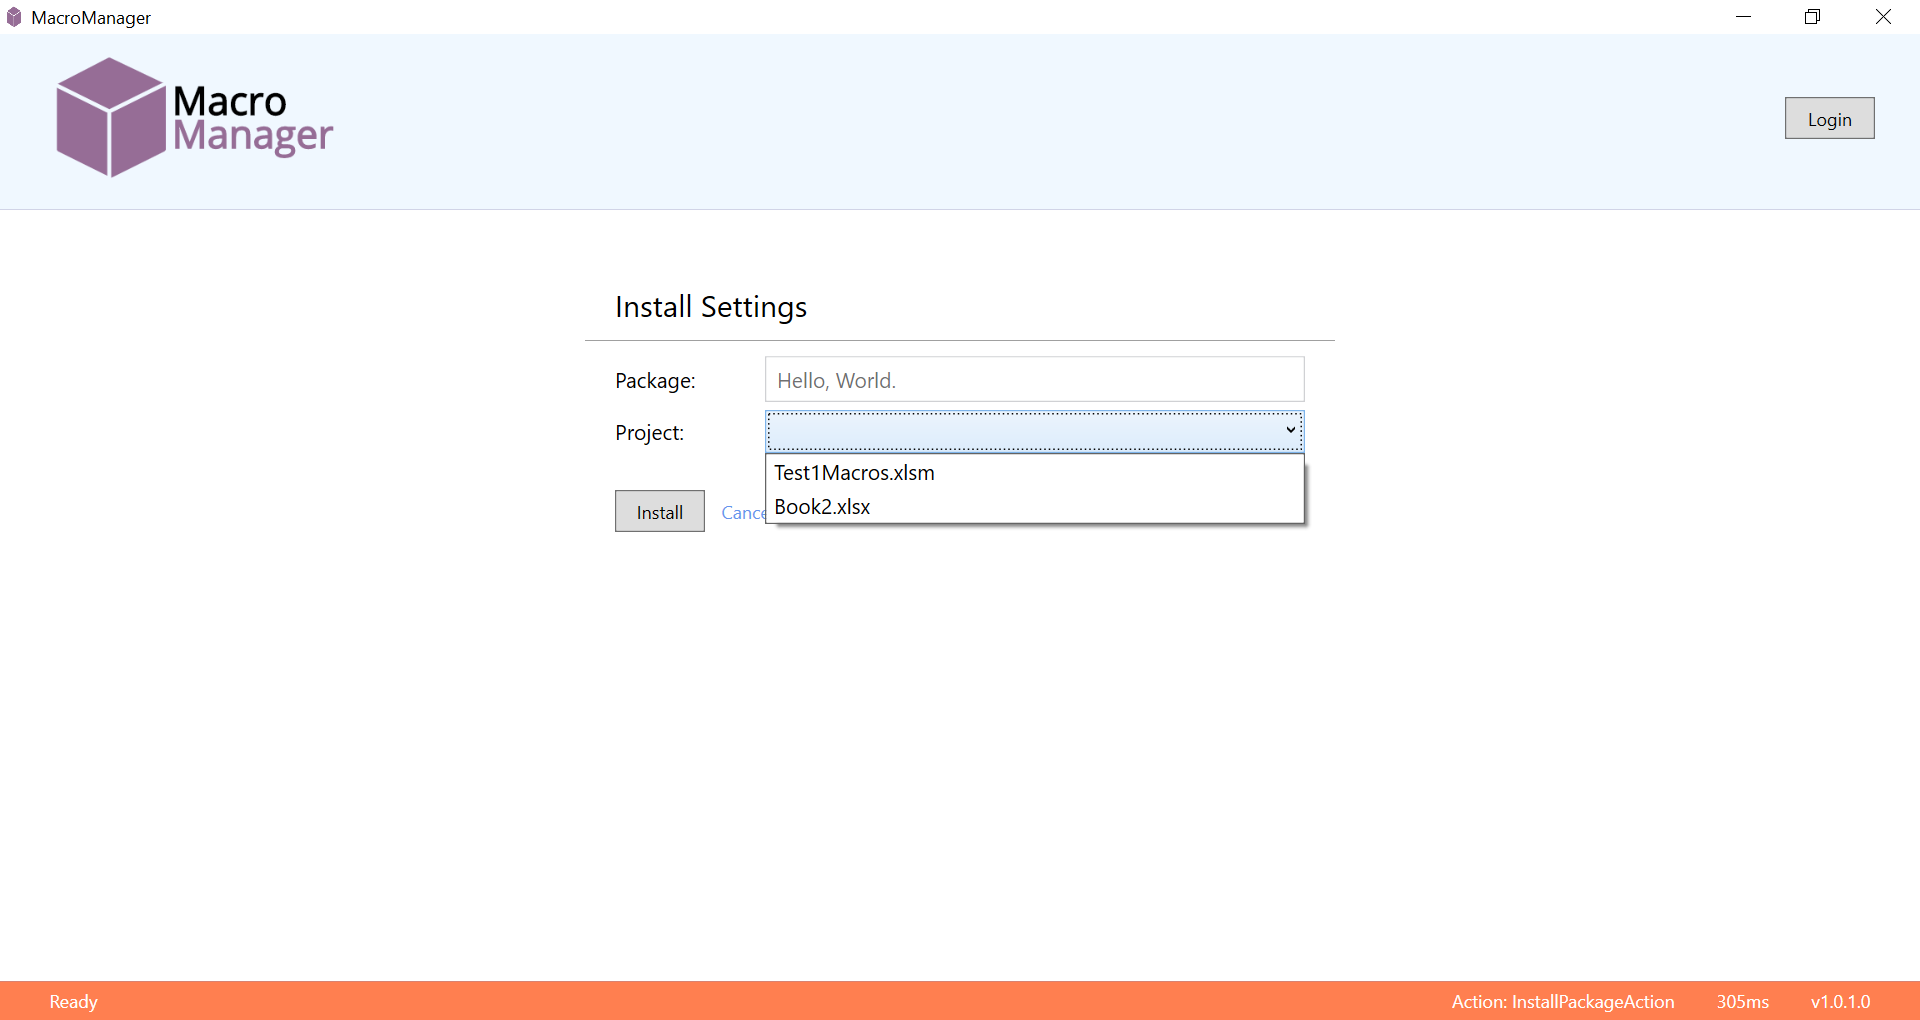Click the MacroManager cube icon in title bar
Image resolution: width=1920 pixels, height=1020 pixels.
13,16
